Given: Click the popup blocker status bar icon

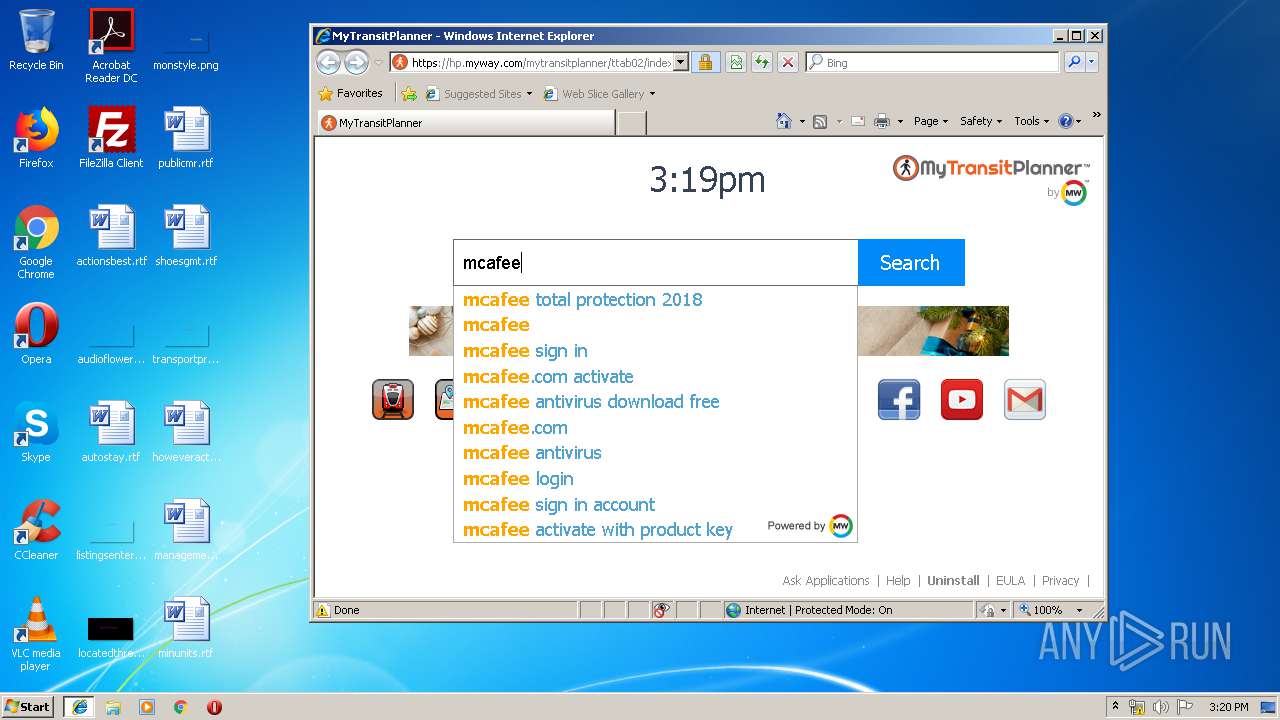Looking at the screenshot, I should pos(661,610).
